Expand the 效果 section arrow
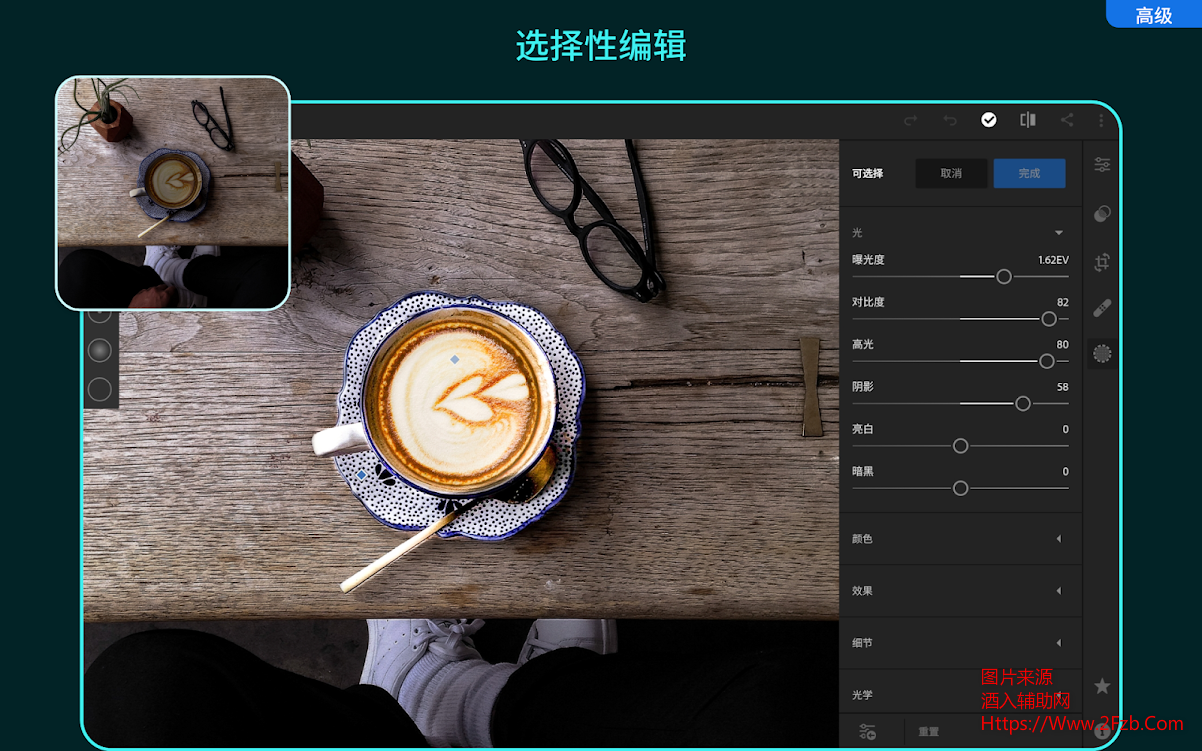The width and height of the screenshot is (1202, 751). pyautogui.click(x=1059, y=591)
